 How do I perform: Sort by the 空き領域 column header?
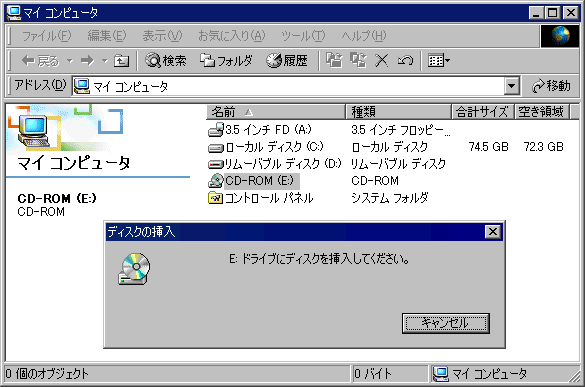pos(542,112)
